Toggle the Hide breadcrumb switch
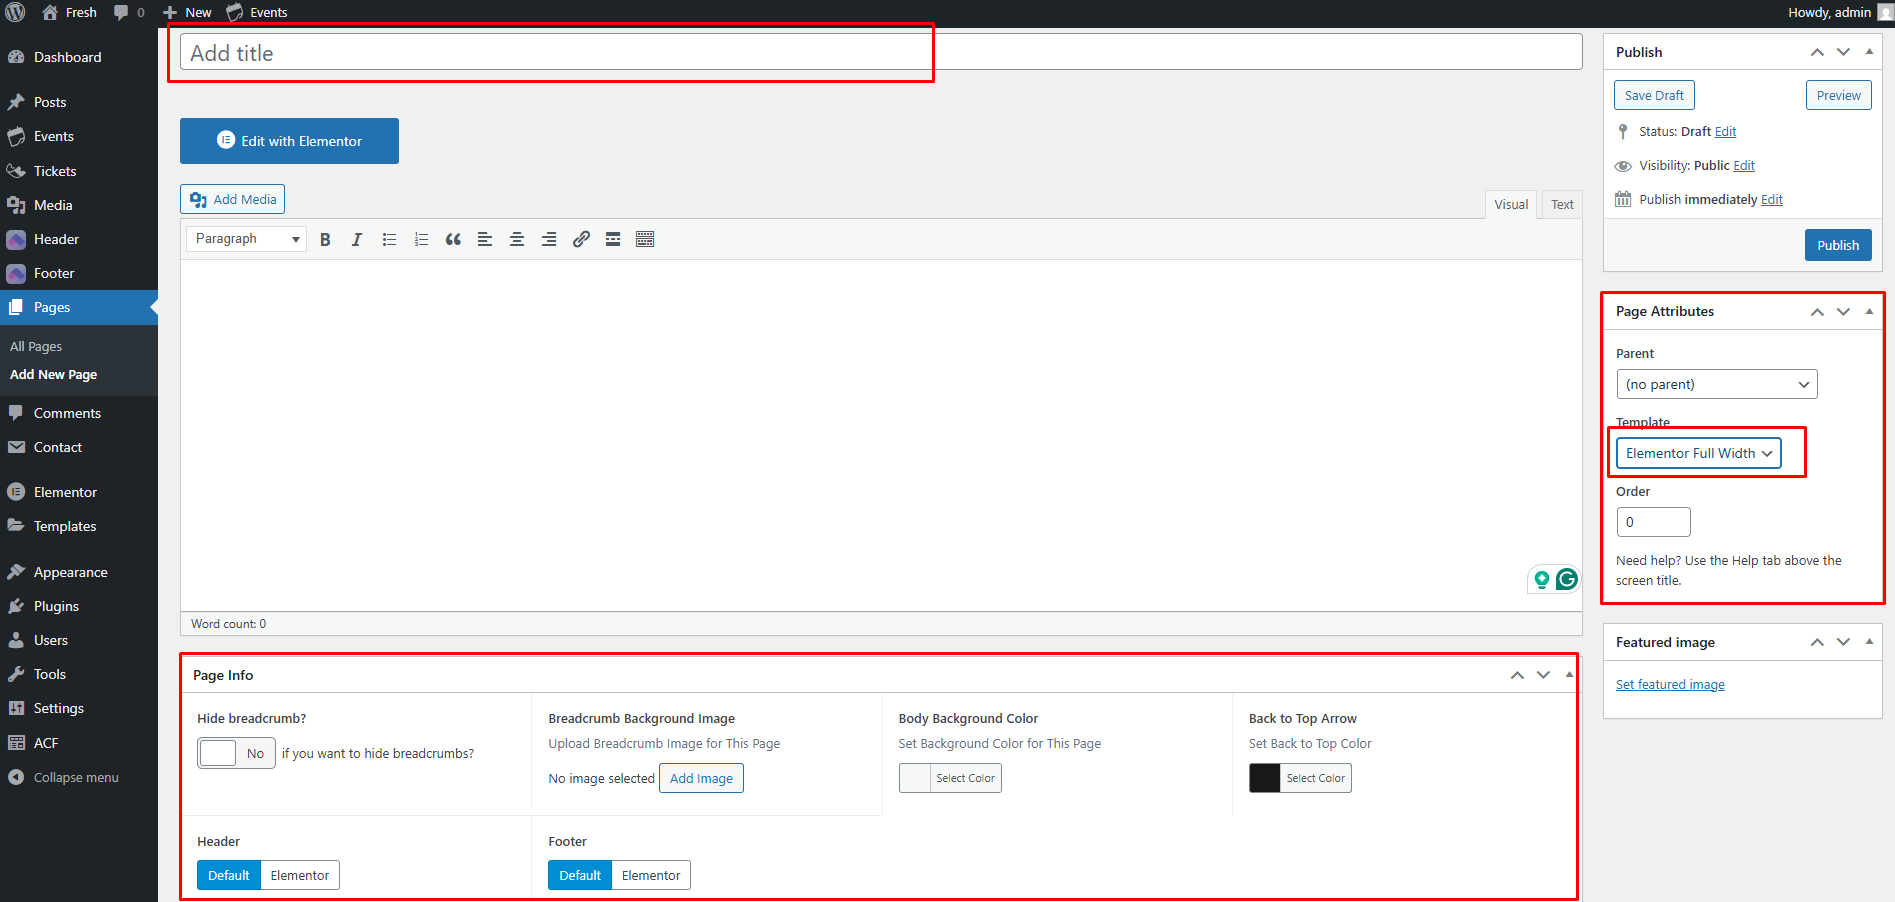Screen dimensions: 1895x902 [x=236, y=753]
